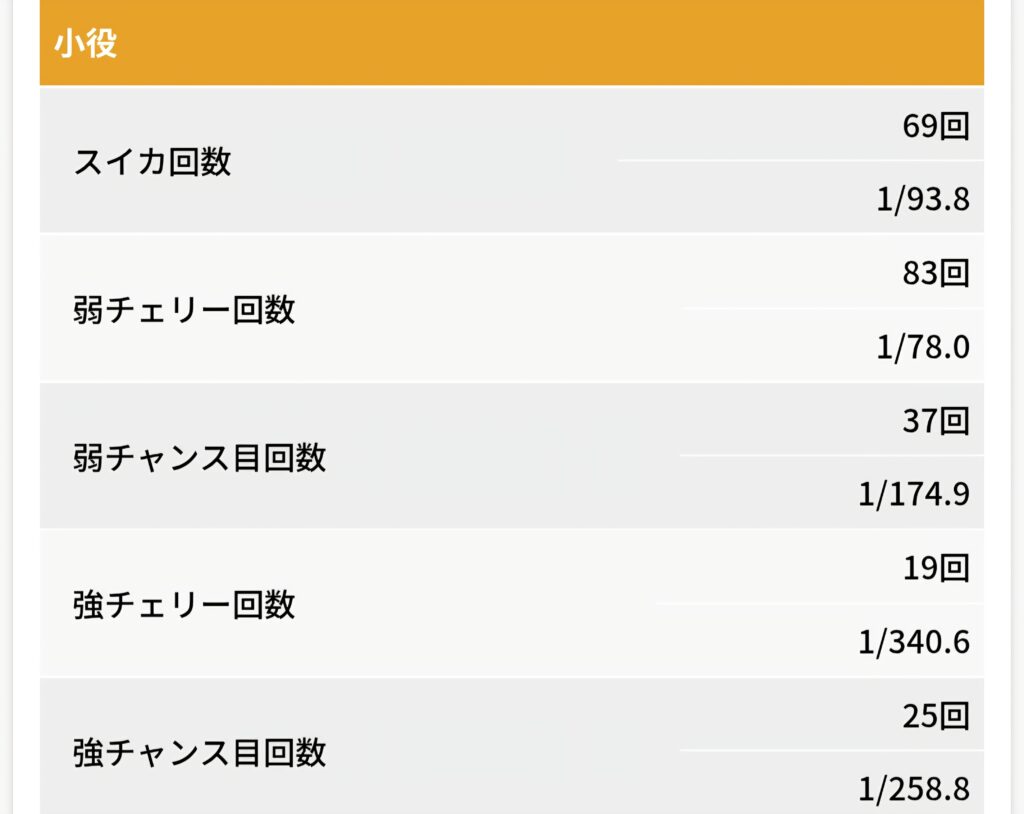Select the 83回 weak cherry count

(x=935, y=273)
